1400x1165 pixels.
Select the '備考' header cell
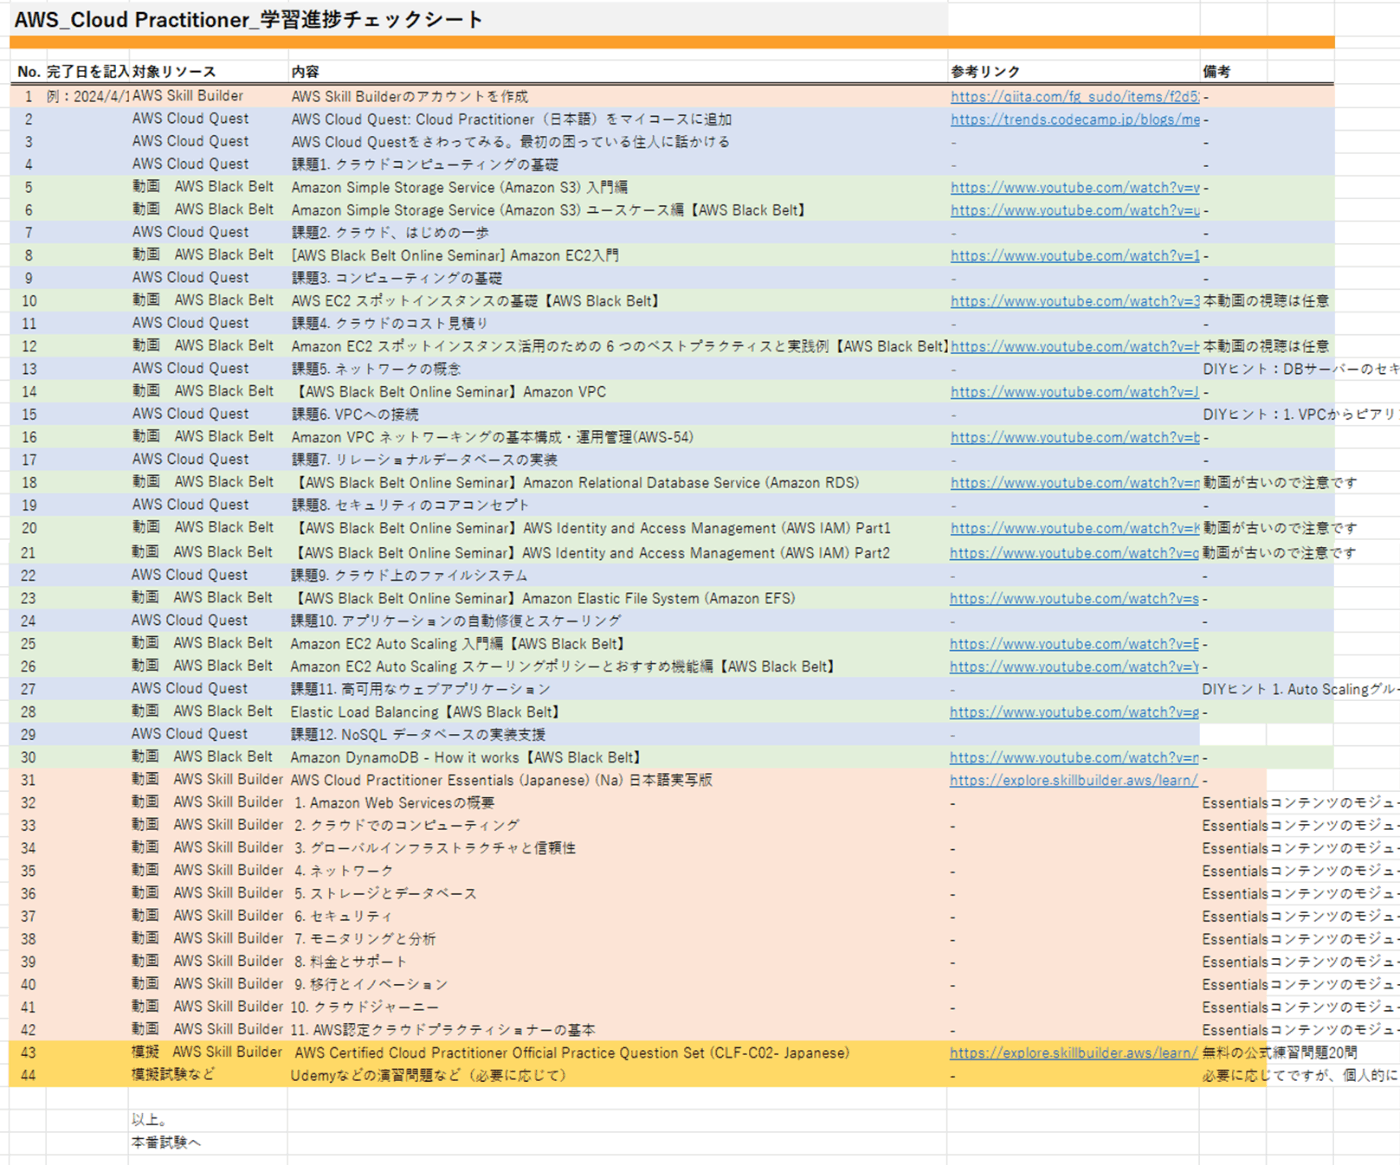pyautogui.click(x=1217, y=72)
